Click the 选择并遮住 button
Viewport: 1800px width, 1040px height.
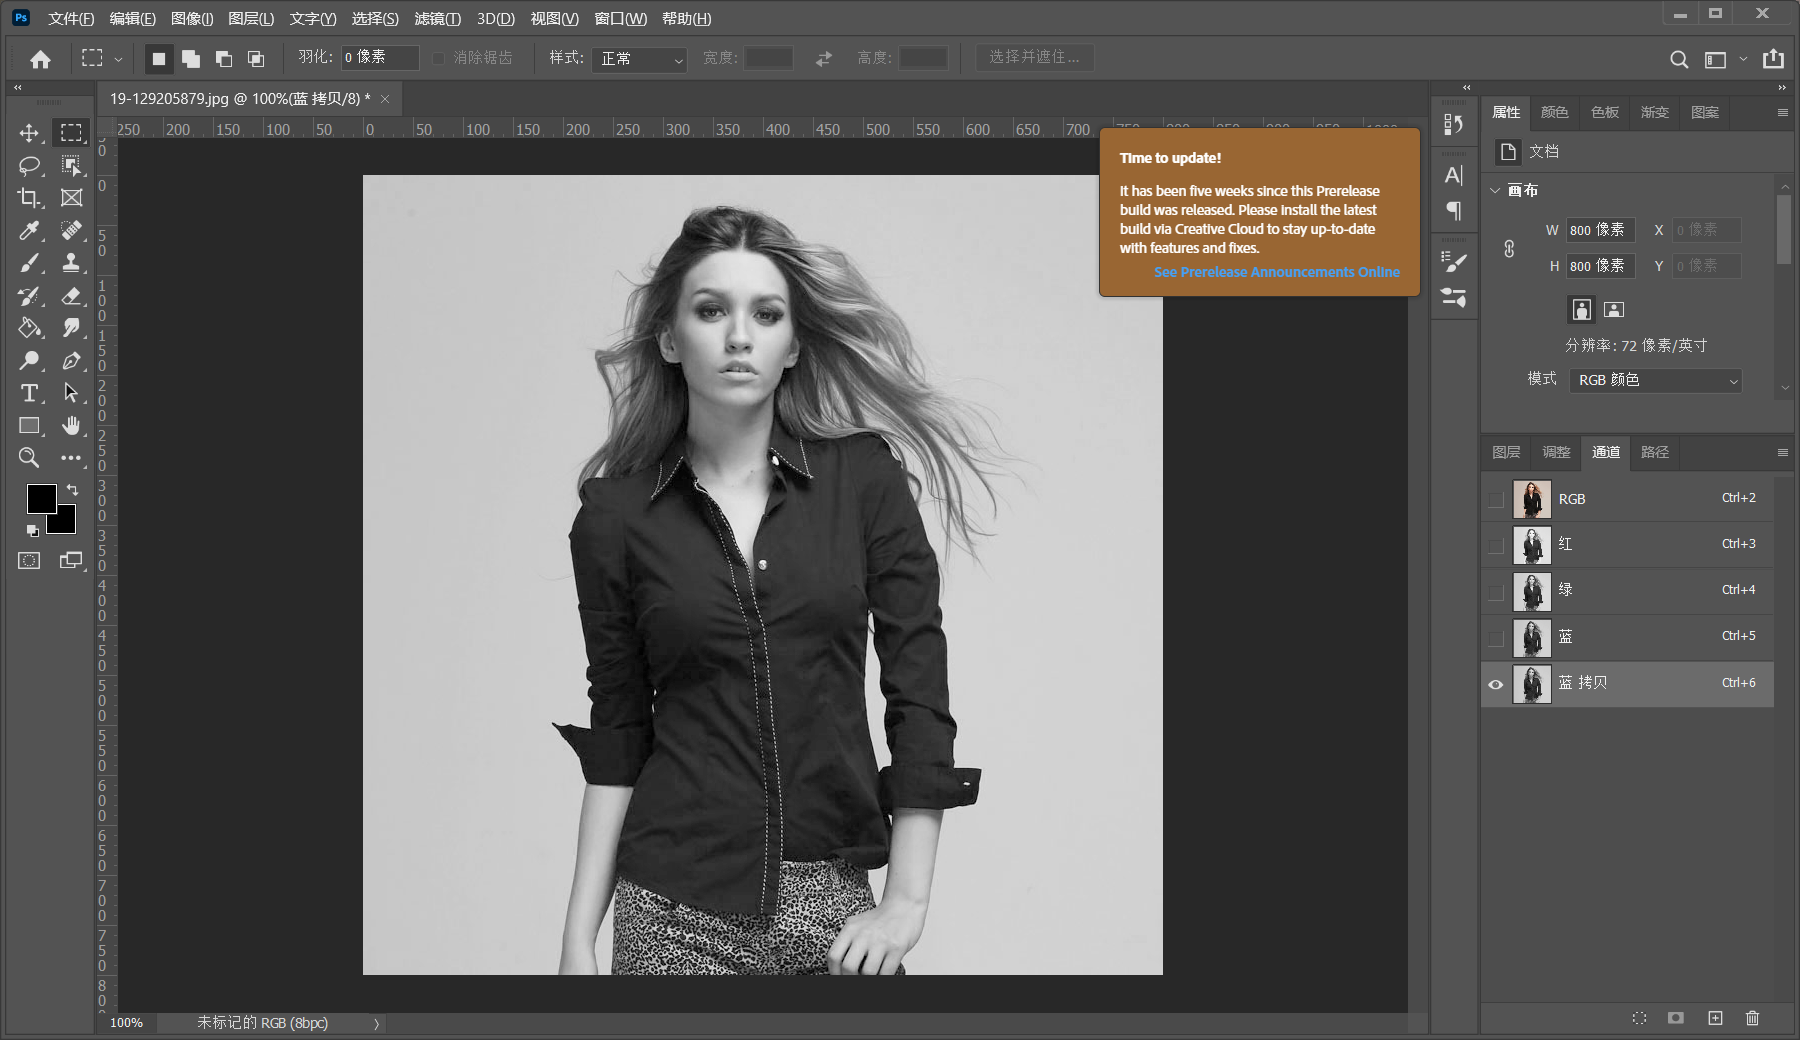[x=1034, y=57]
